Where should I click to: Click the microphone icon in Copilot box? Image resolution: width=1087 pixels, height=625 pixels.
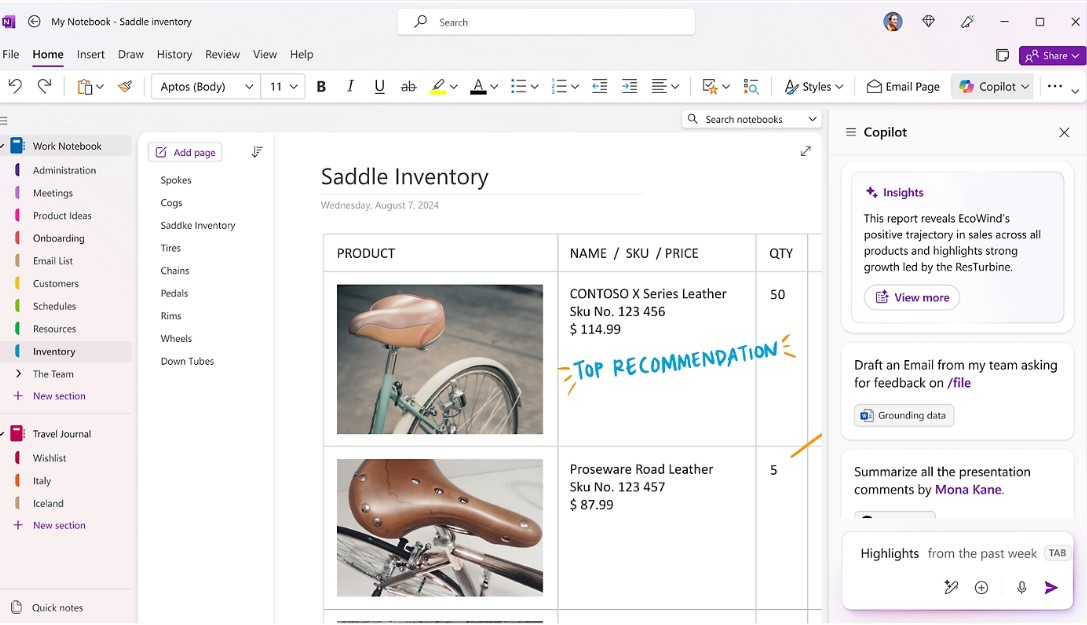pyautogui.click(x=1021, y=588)
